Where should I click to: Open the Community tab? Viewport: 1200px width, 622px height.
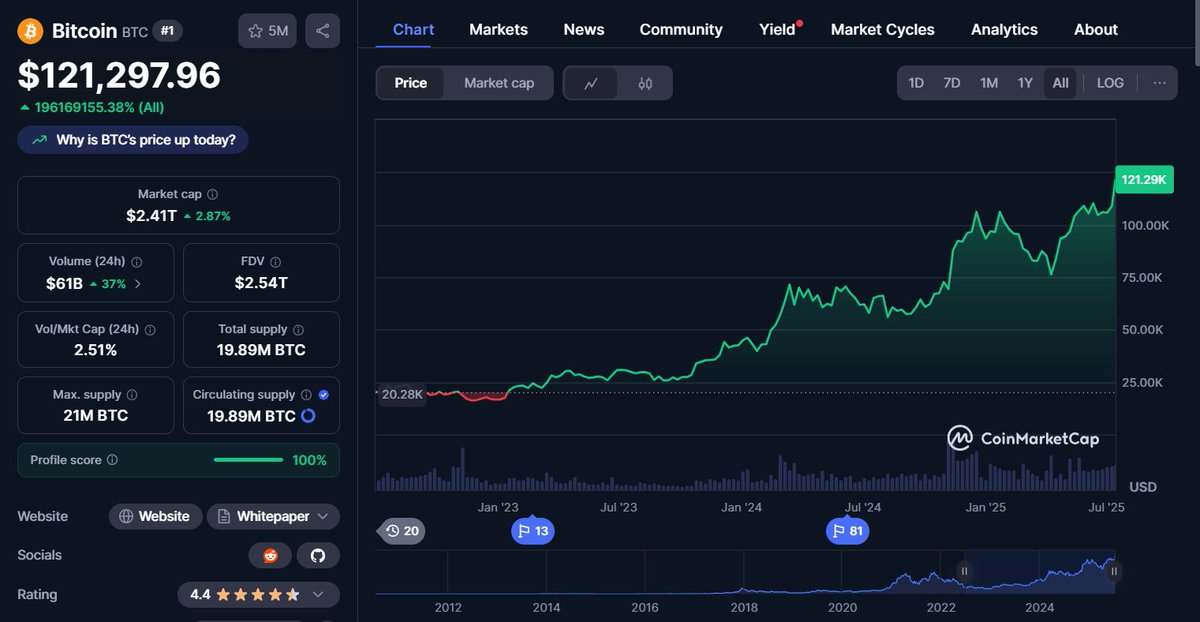pyautogui.click(x=681, y=30)
